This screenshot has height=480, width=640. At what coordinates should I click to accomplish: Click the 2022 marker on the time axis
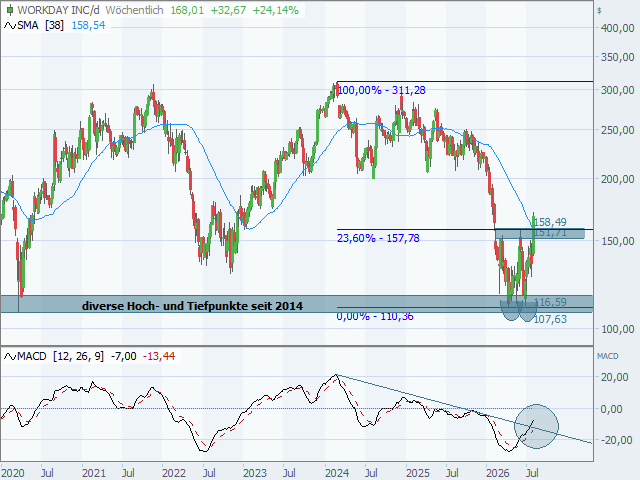click(x=174, y=473)
